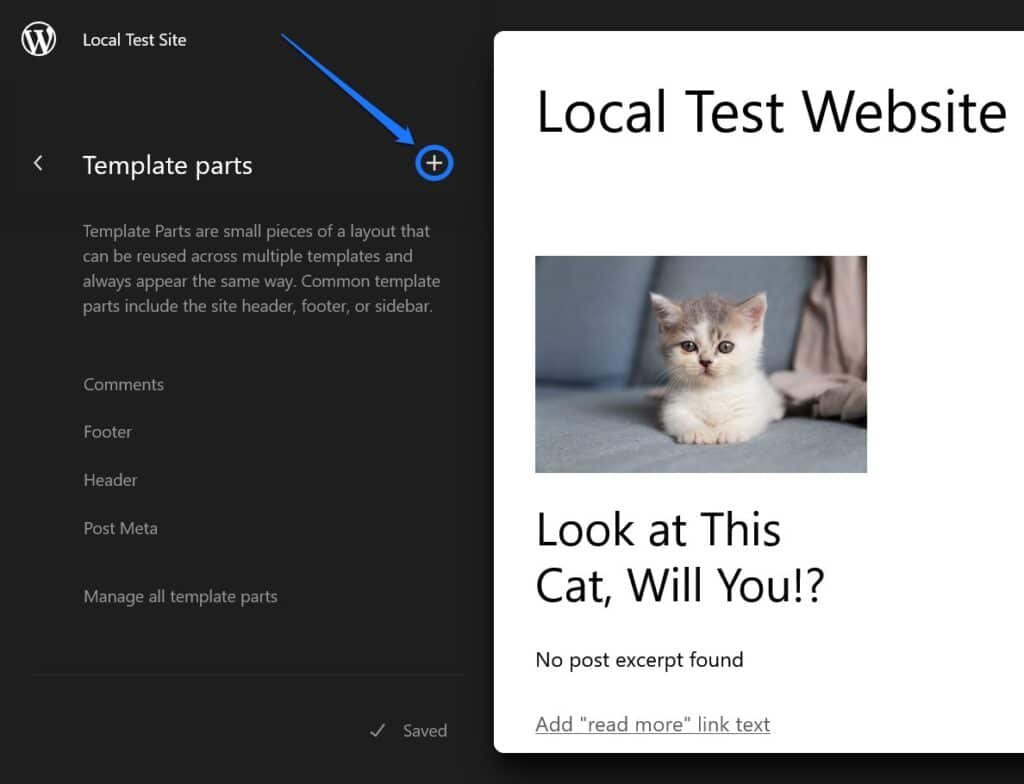The image size is (1024, 784).
Task: Click Manage all template parts
Action: [180, 596]
